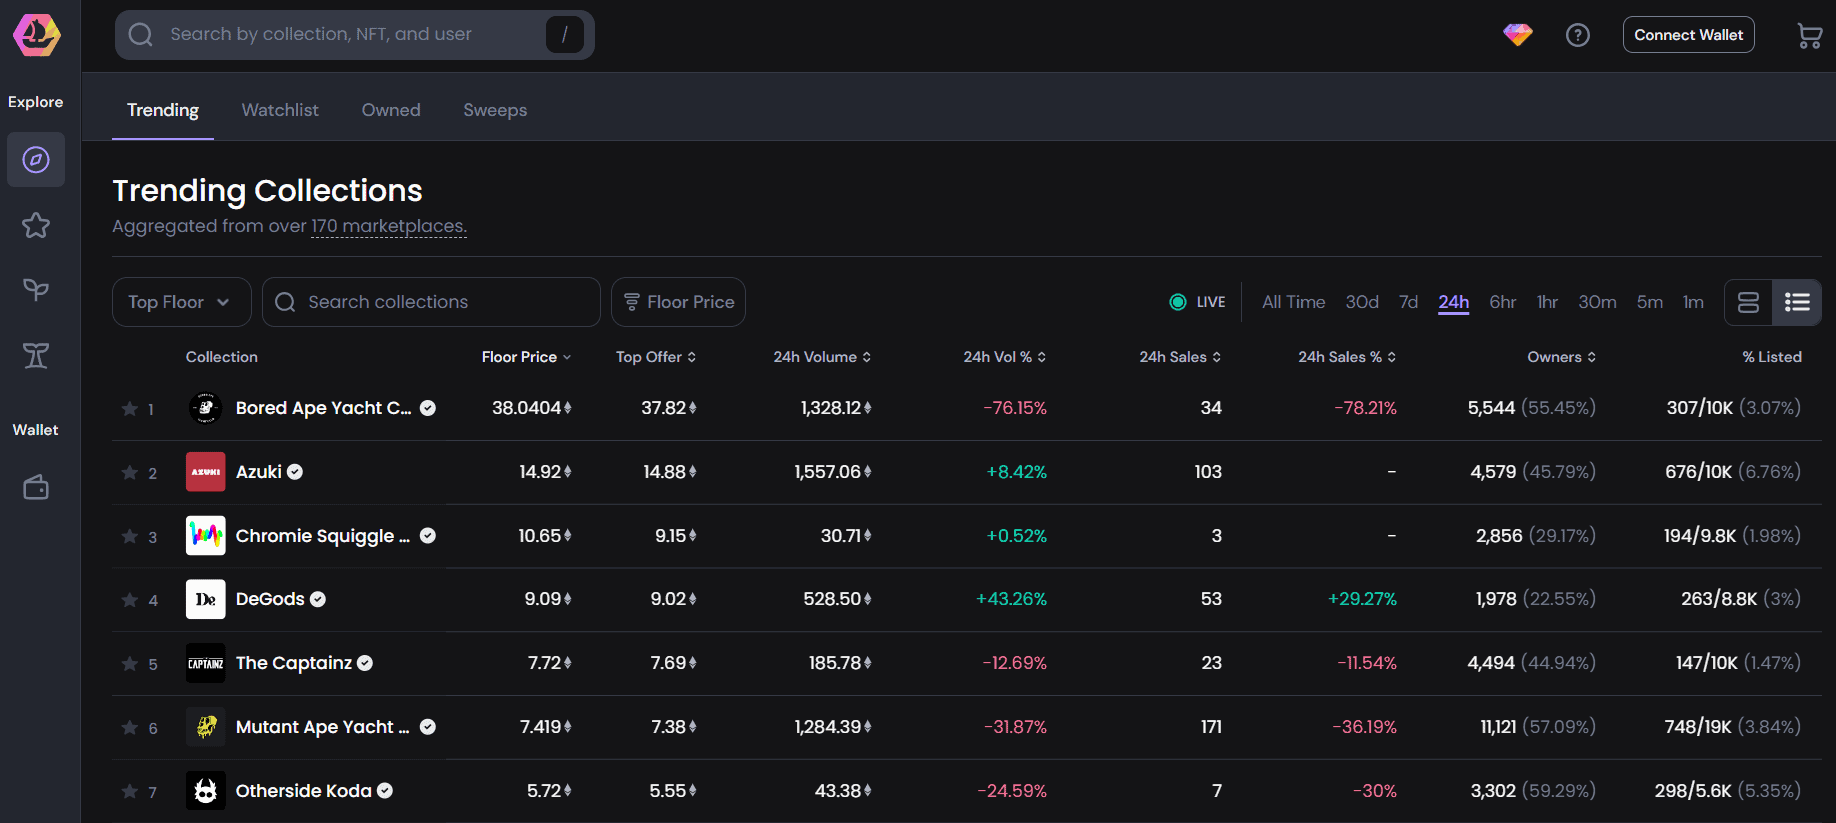Sort by Owners column
Image resolution: width=1836 pixels, height=823 pixels.
[x=1561, y=357]
